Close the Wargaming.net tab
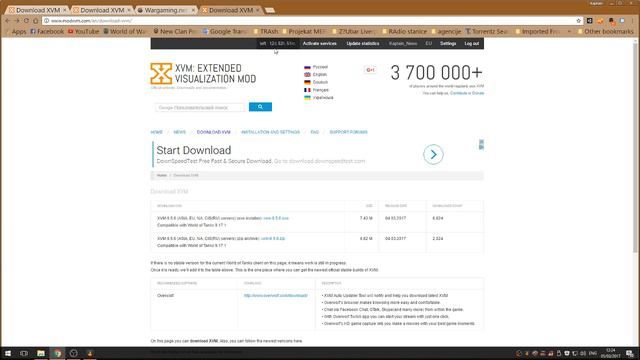The image size is (640, 360). 193,10
